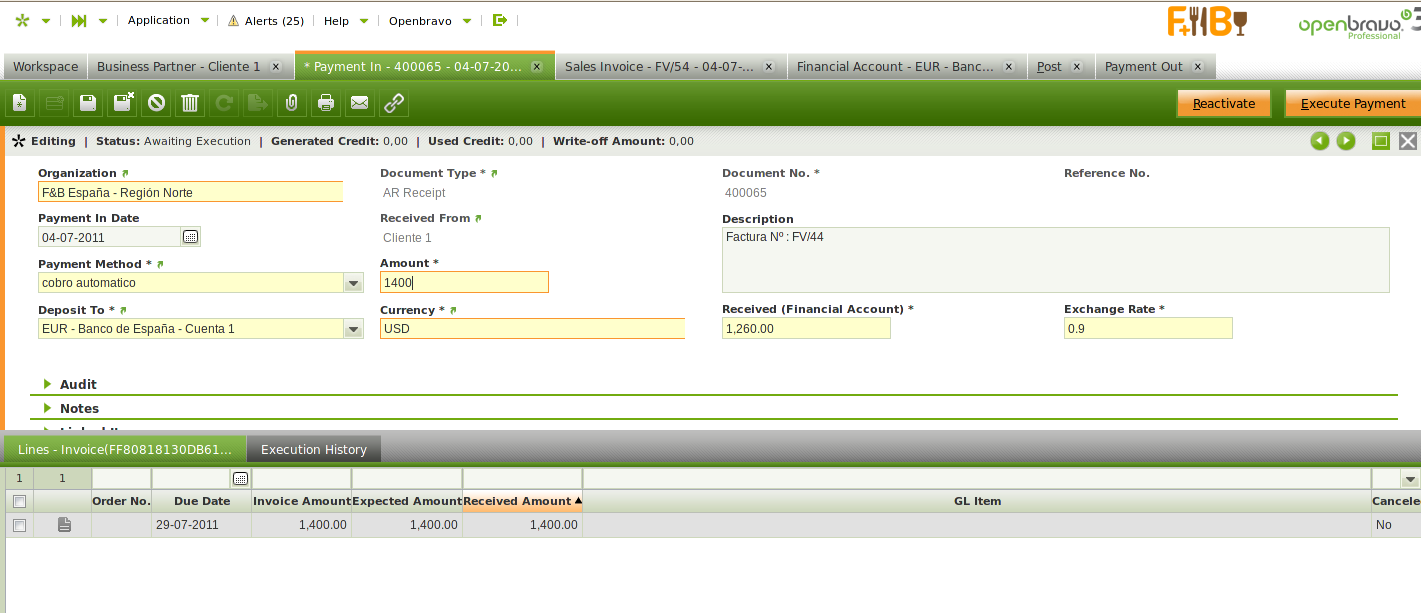
Task: Click the Currency field showing USD
Action: [532, 328]
